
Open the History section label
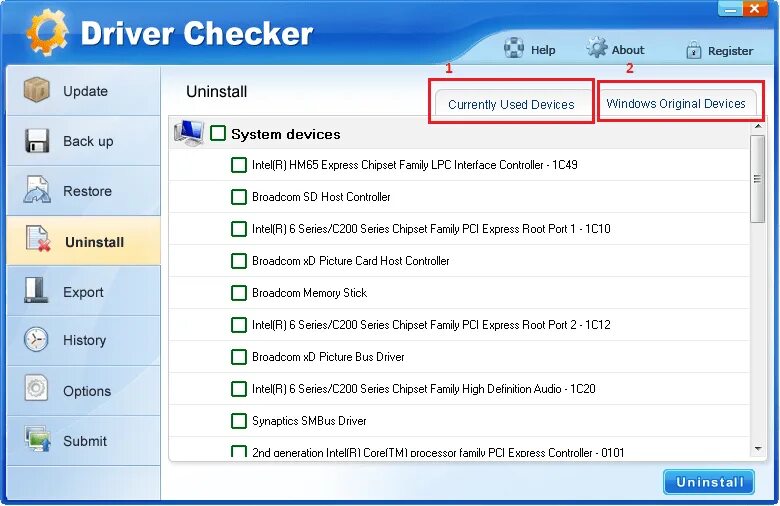click(x=85, y=340)
